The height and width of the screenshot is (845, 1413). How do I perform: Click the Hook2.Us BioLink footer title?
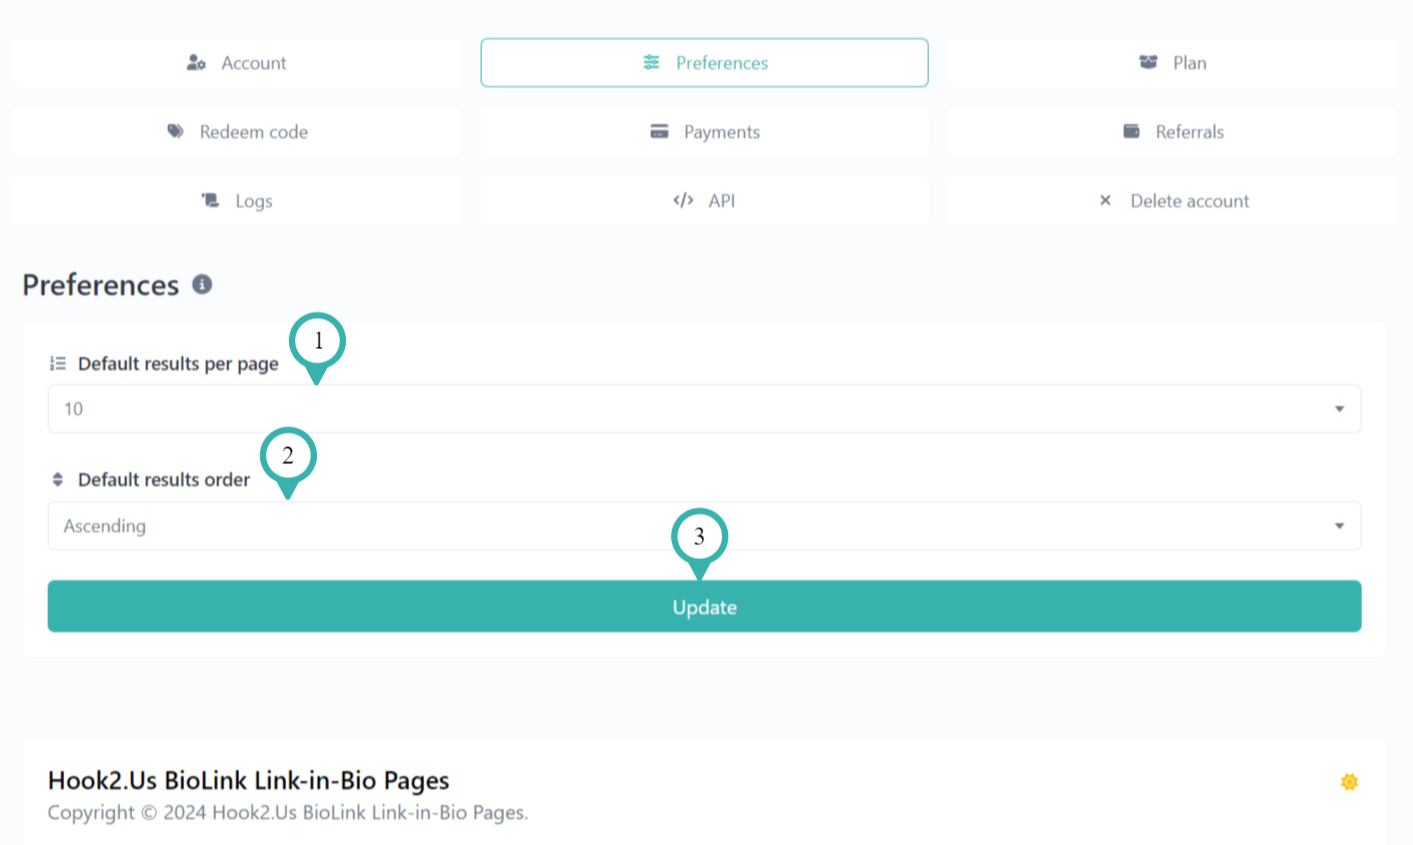tap(248, 780)
